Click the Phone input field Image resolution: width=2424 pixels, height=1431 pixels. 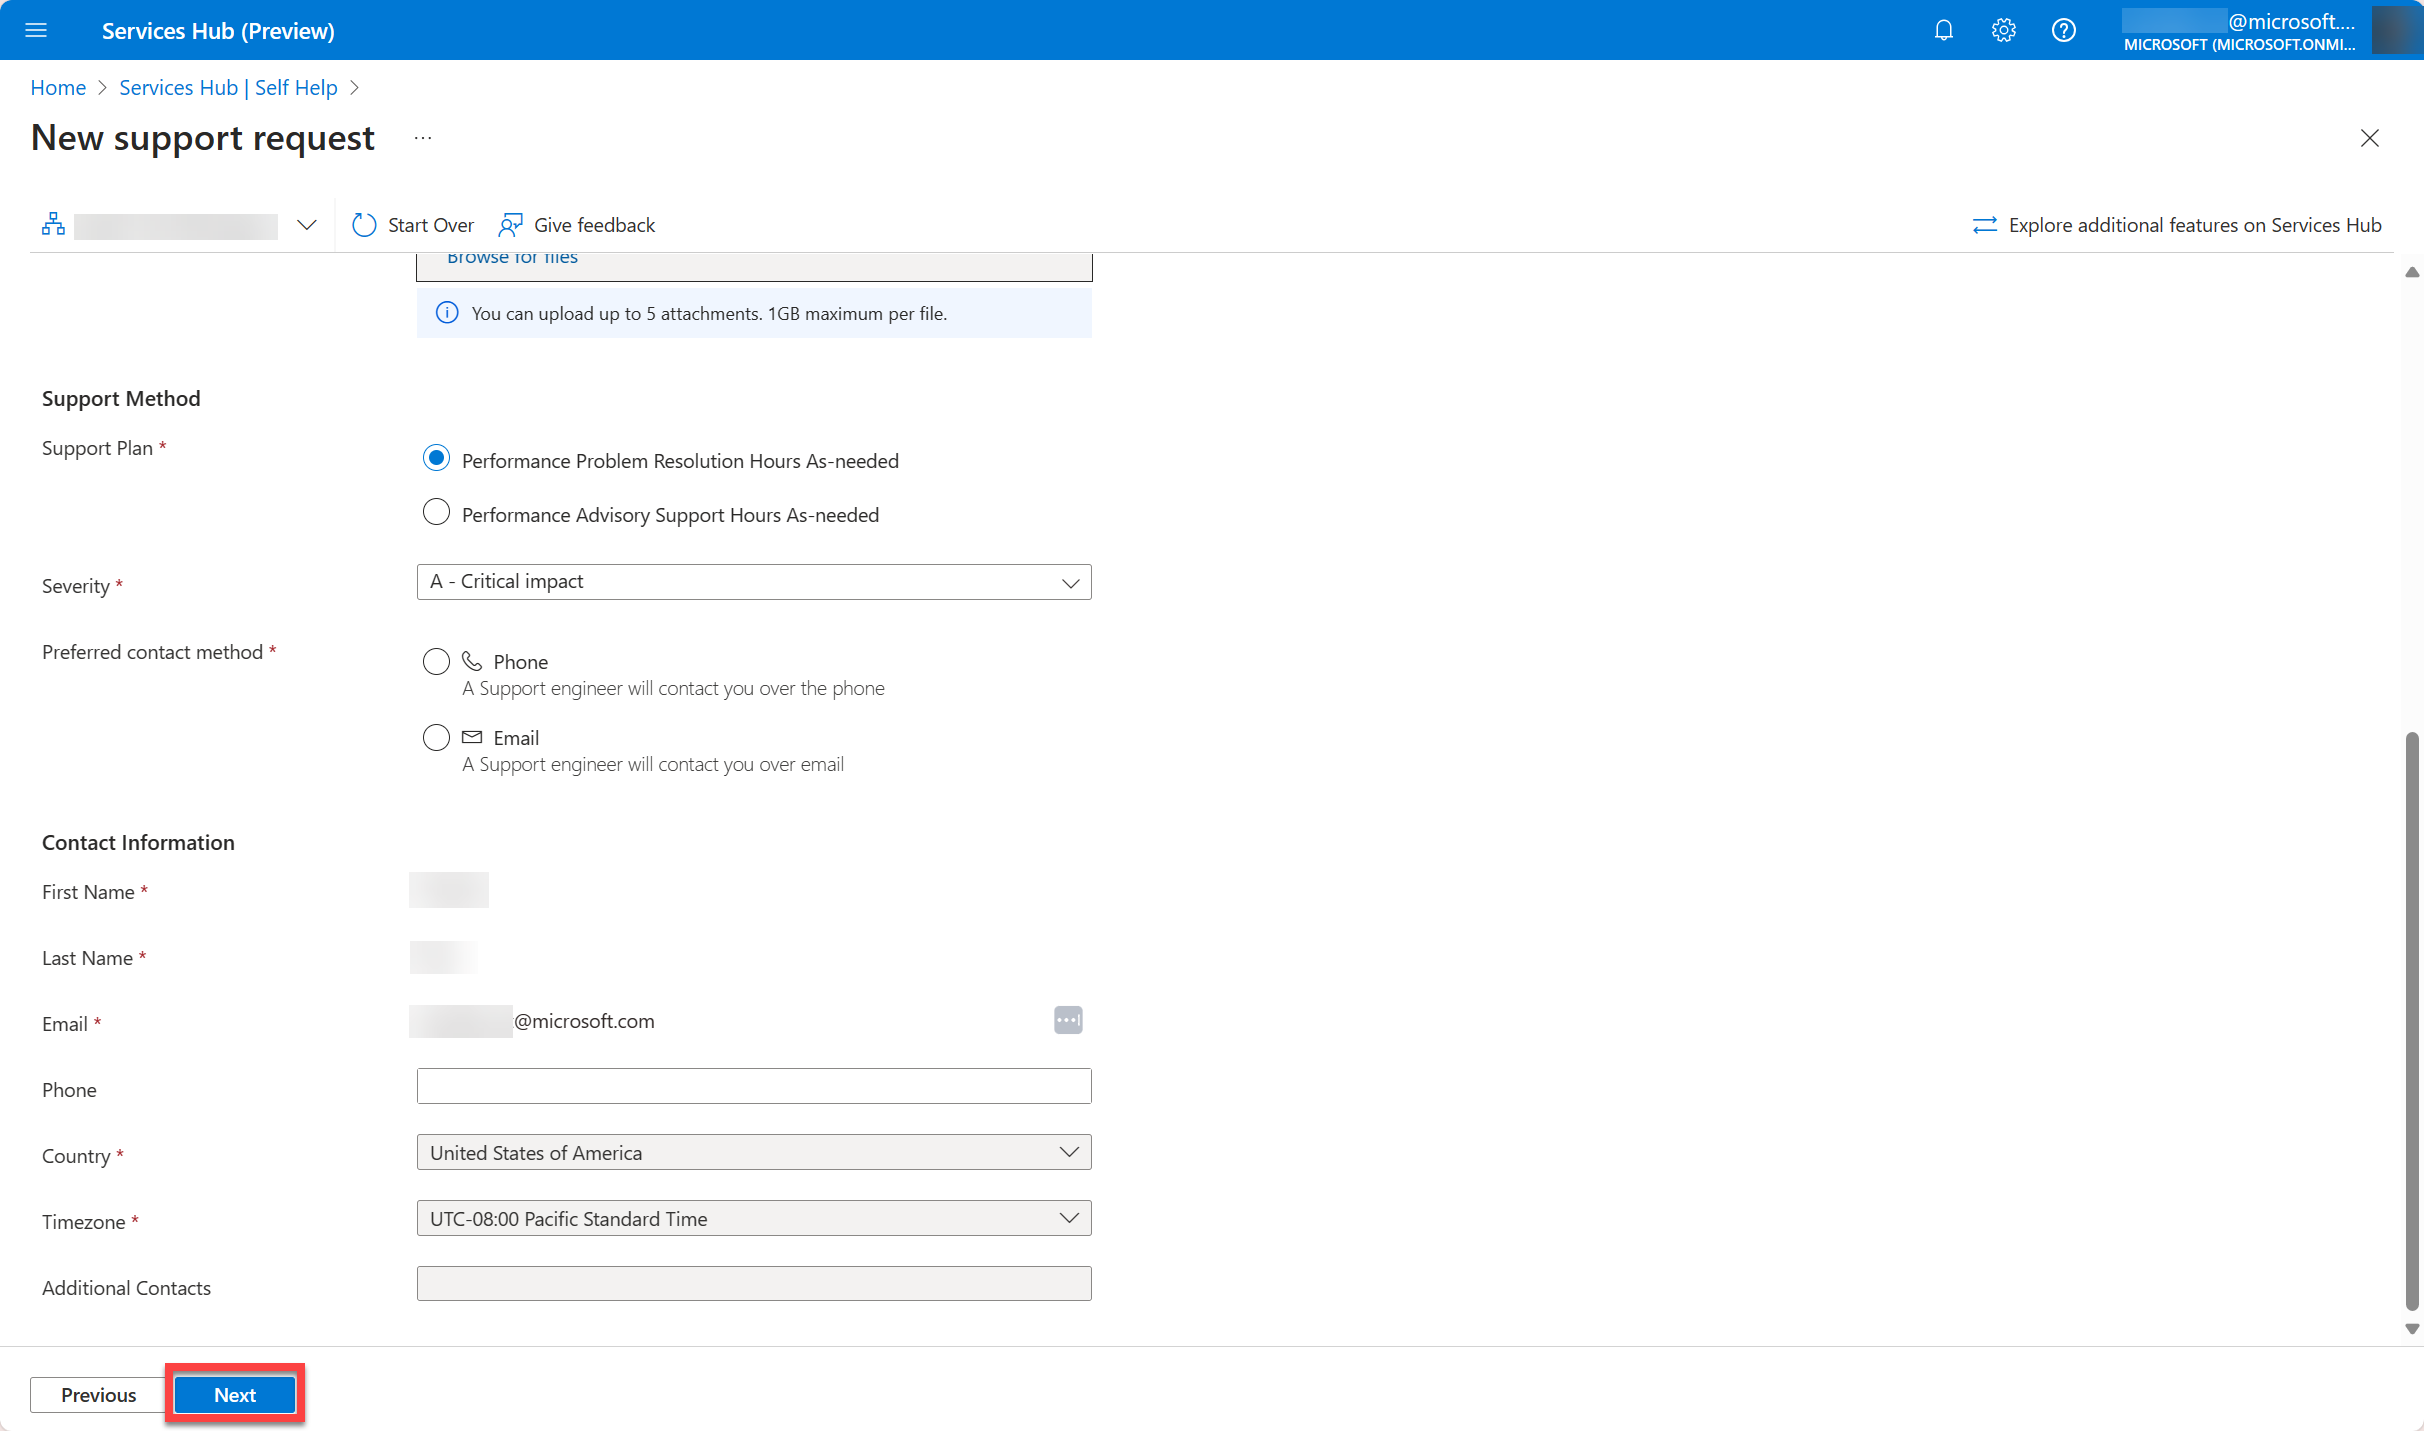point(755,1085)
